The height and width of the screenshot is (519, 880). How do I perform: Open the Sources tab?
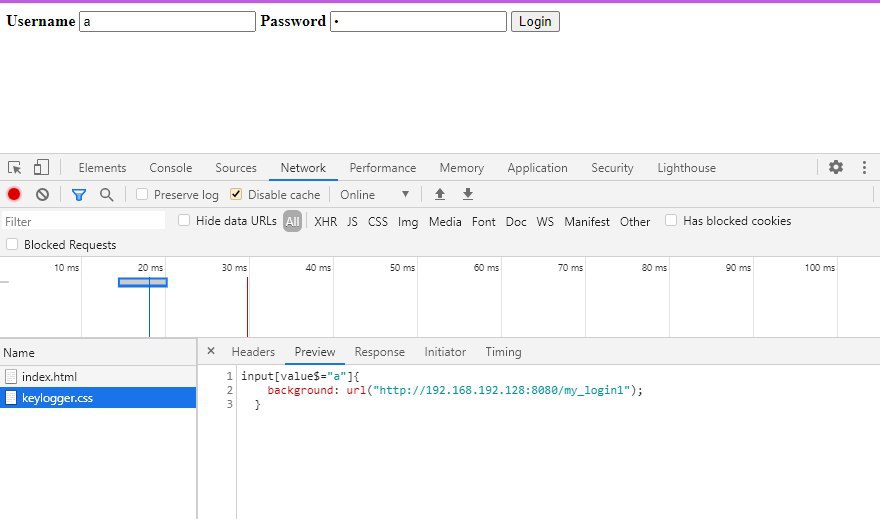(x=236, y=168)
